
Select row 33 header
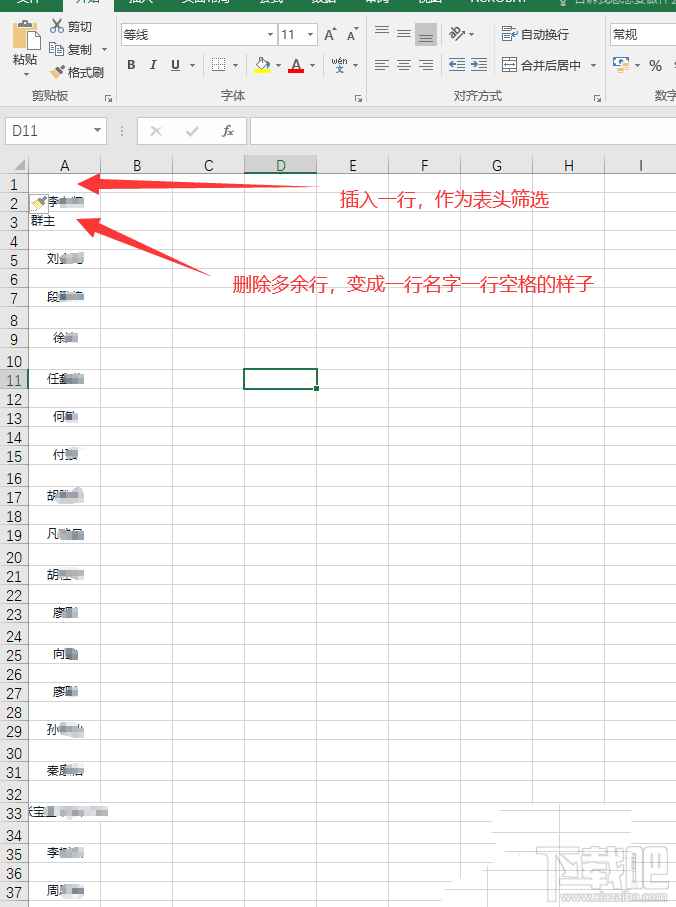point(14,813)
